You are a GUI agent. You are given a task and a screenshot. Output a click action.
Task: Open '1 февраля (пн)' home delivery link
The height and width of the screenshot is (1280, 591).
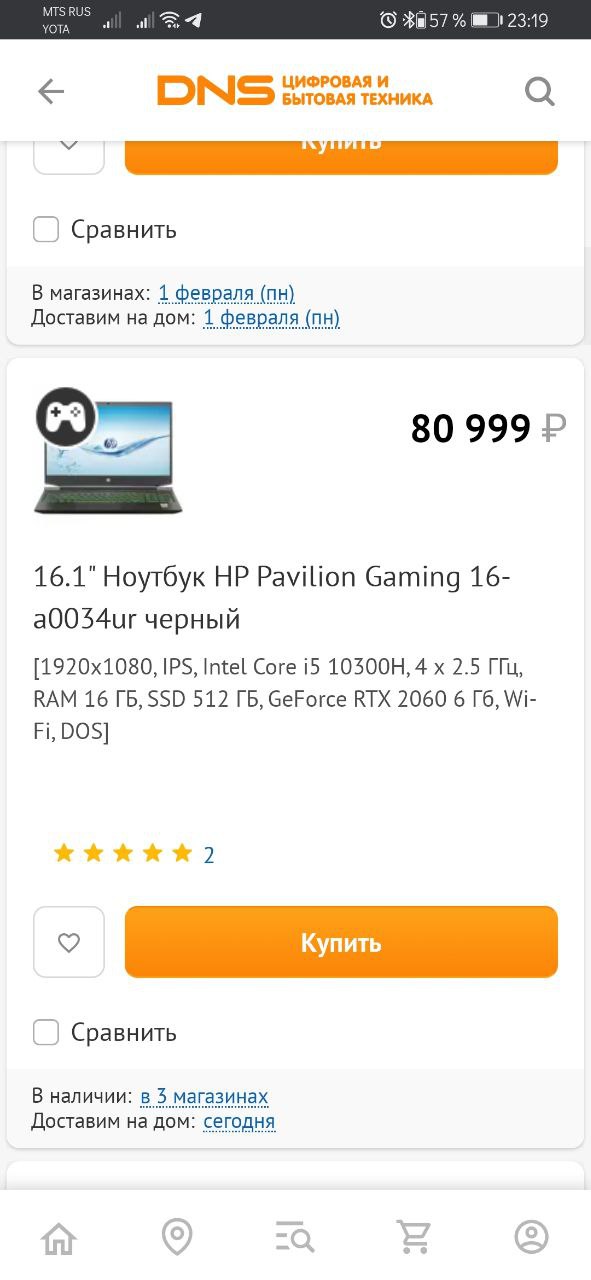(x=272, y=318)
